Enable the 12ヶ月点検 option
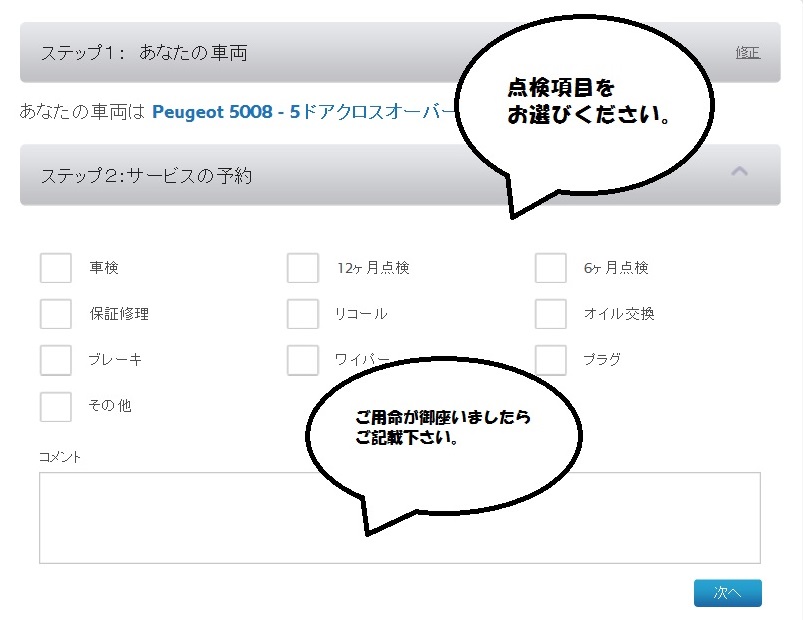 tap(303, 267)
